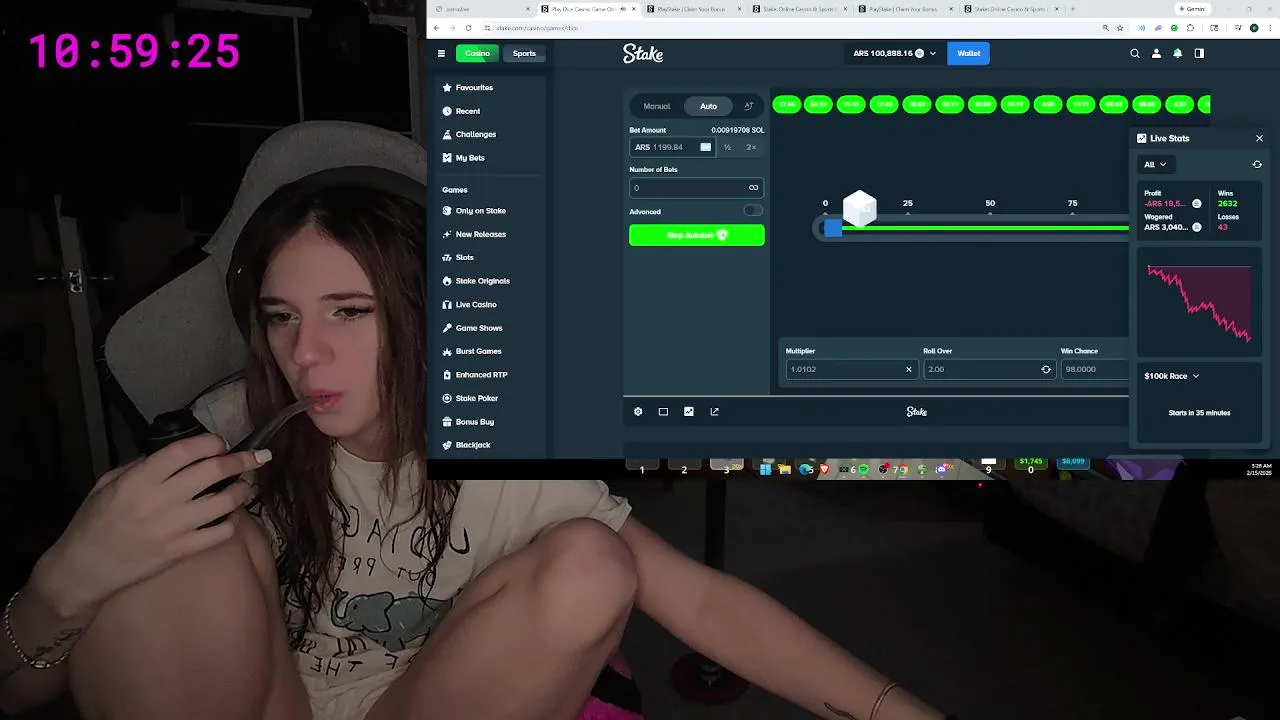Switch to the Sports section

coord(524,53)
